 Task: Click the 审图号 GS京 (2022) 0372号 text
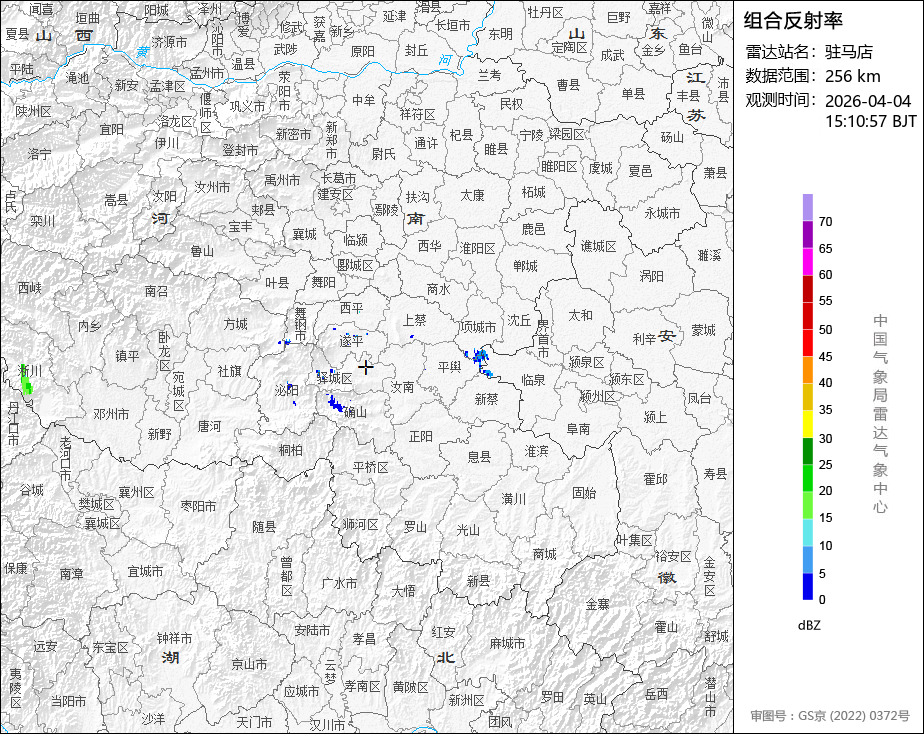coord(830,716)
